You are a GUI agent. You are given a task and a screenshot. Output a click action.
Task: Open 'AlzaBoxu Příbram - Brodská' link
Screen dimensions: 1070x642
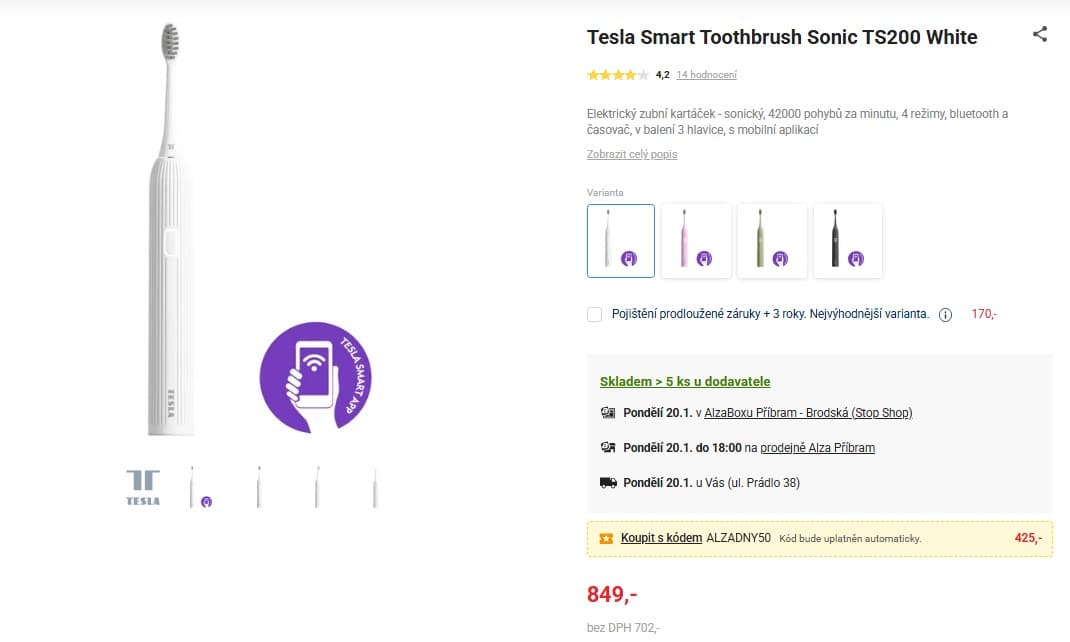pos(808,412)
